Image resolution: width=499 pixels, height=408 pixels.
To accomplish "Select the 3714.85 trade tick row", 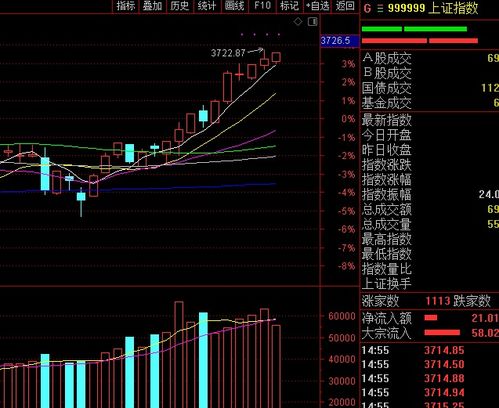I will [430, 350].
